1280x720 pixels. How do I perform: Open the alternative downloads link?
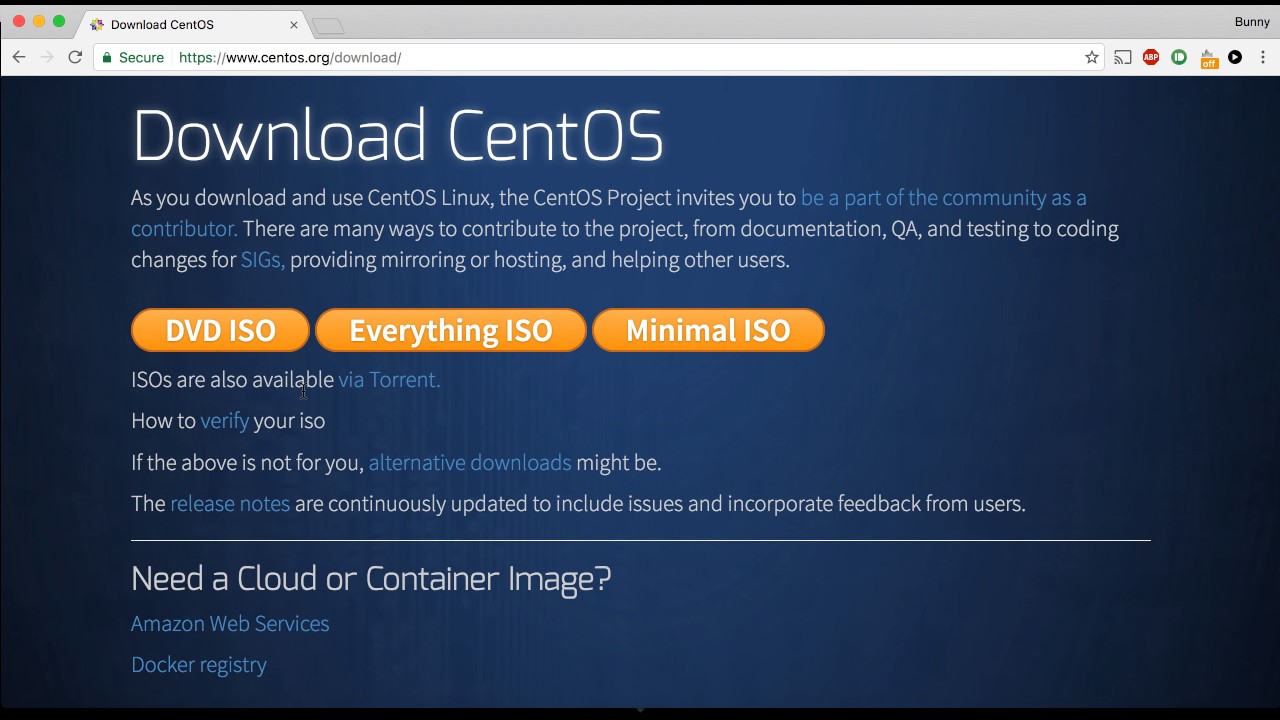click(x=470, y=462)
